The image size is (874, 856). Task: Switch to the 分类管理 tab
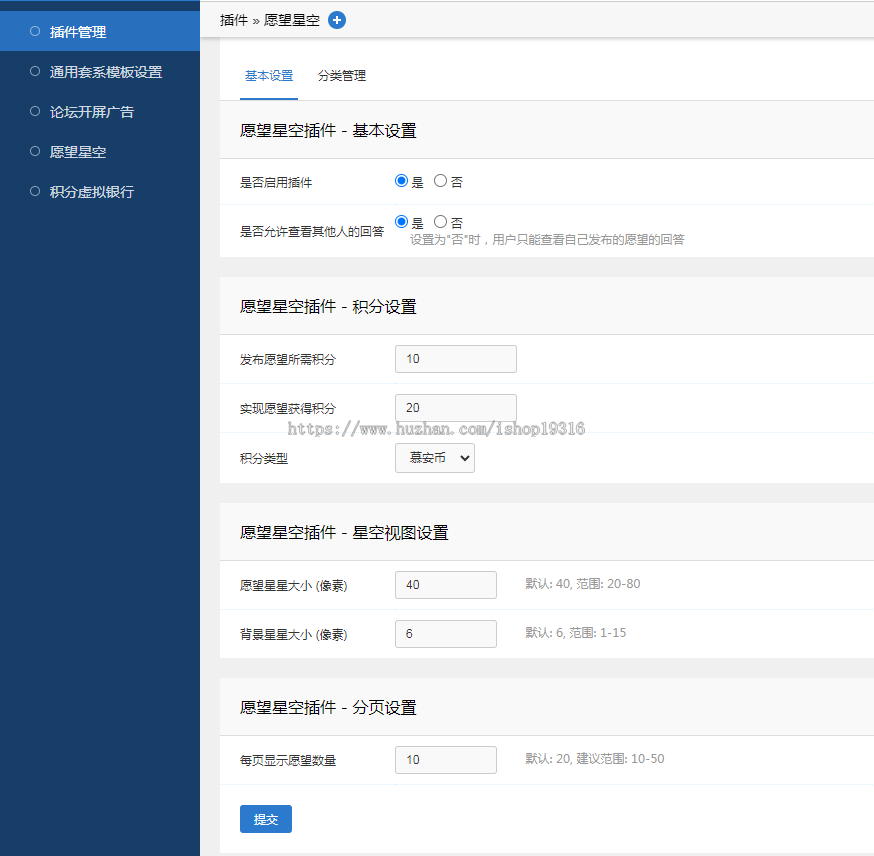342,76
